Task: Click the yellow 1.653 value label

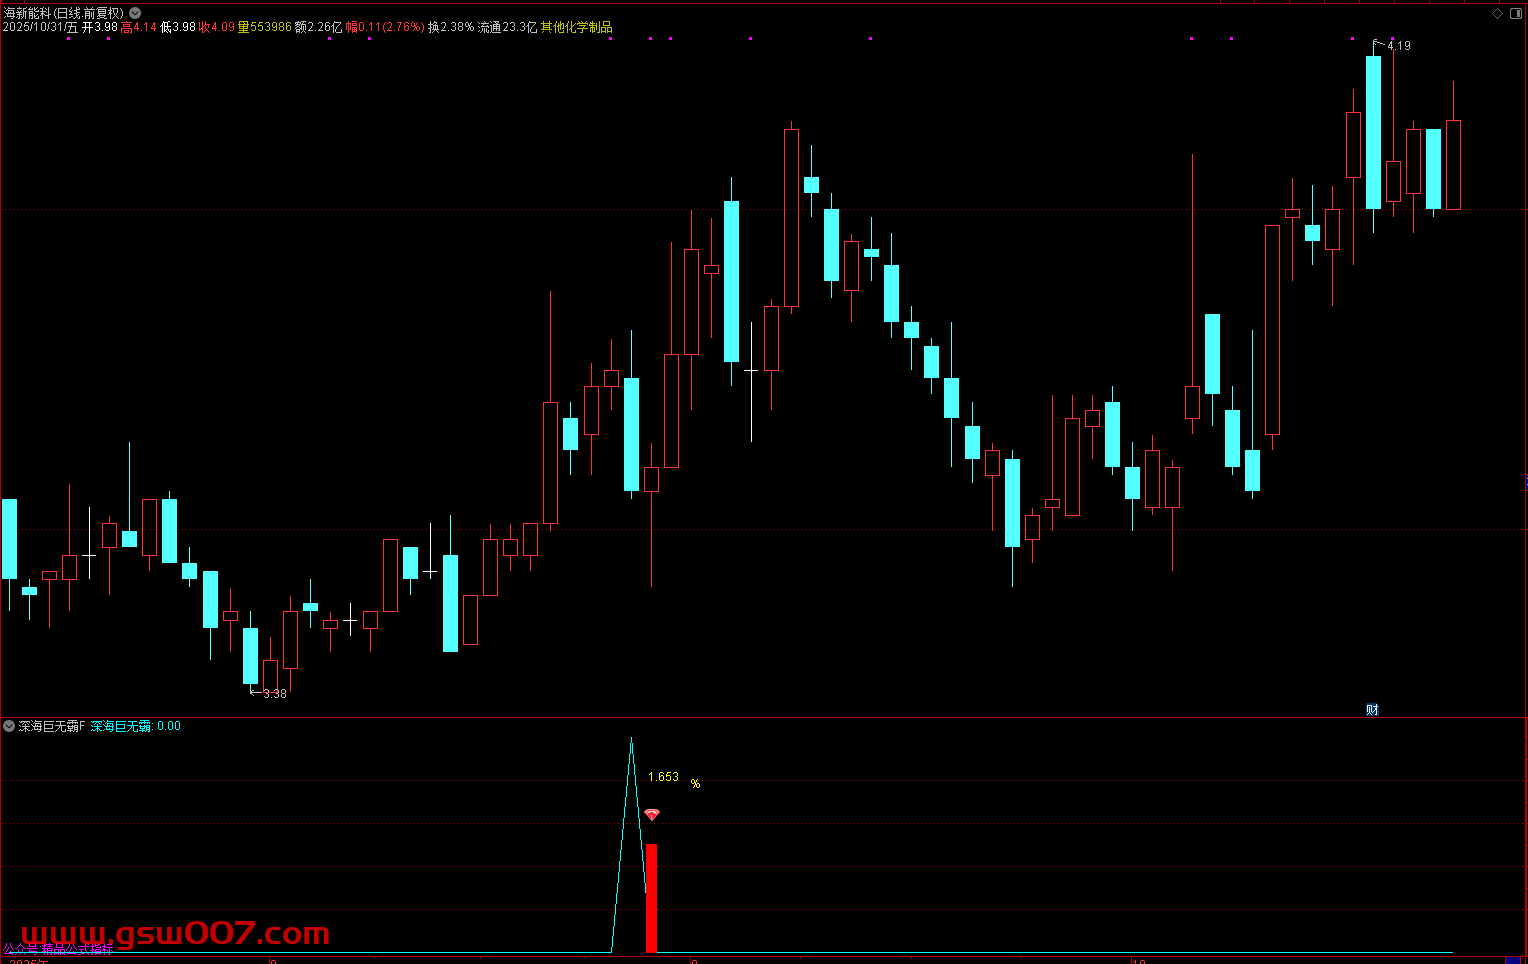Action: (663, 777)
